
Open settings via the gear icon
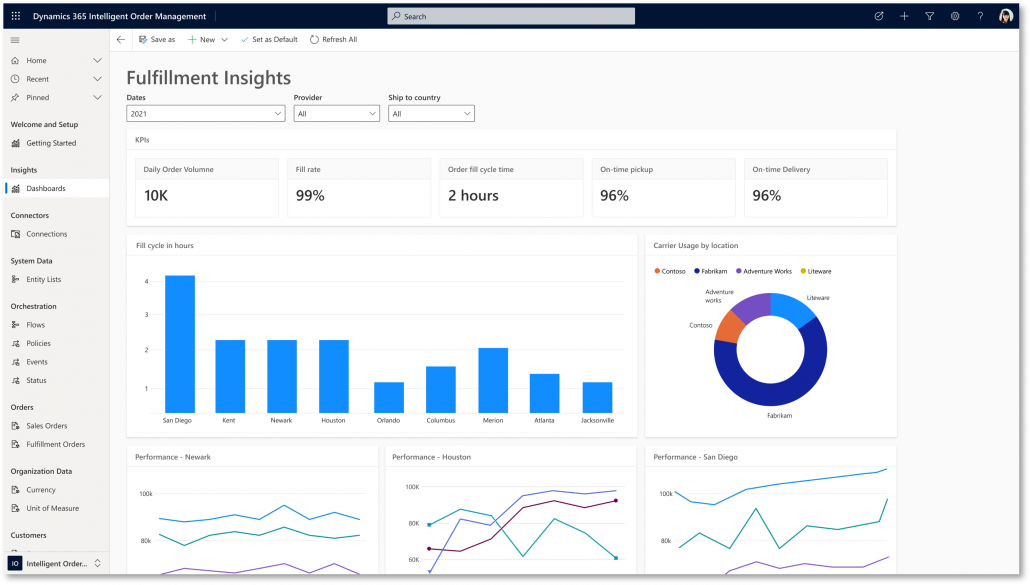[x=954, y=15]
